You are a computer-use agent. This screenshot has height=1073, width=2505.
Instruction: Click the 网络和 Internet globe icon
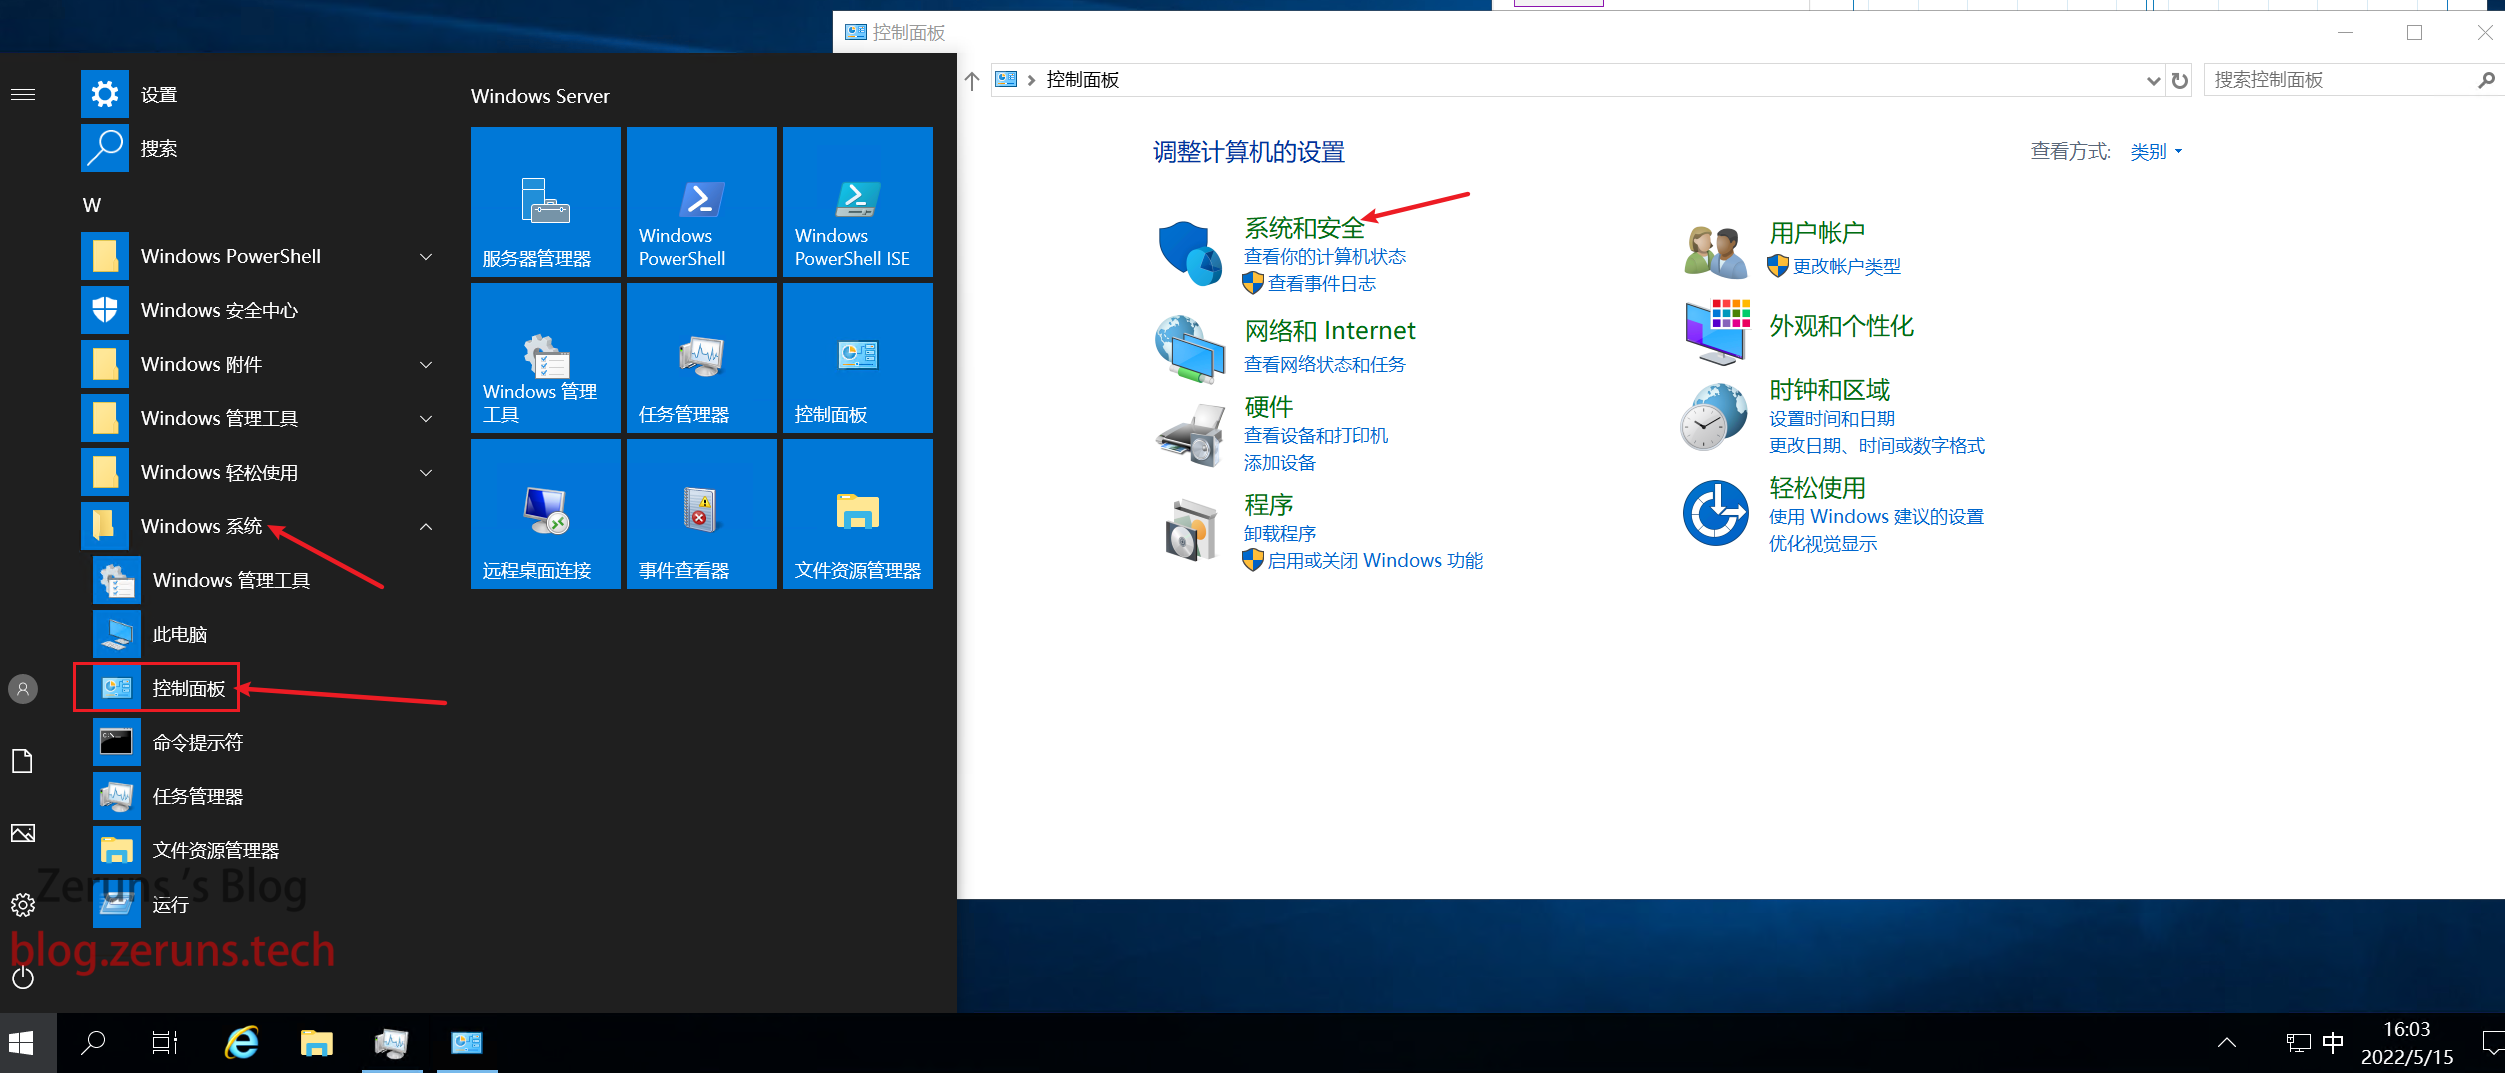(1190, 349)
